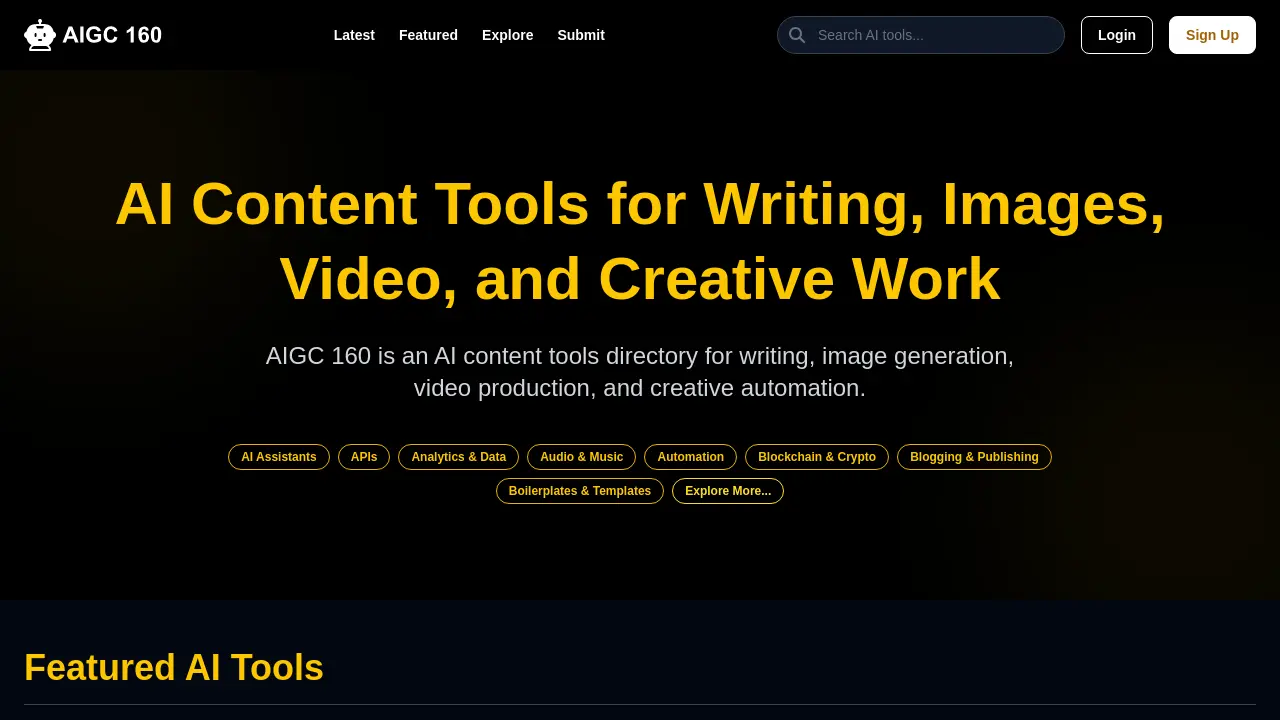This screenshot has width=1280, height=720.
Task: Select the Analytics & Data tag
Action: [458, 457]
